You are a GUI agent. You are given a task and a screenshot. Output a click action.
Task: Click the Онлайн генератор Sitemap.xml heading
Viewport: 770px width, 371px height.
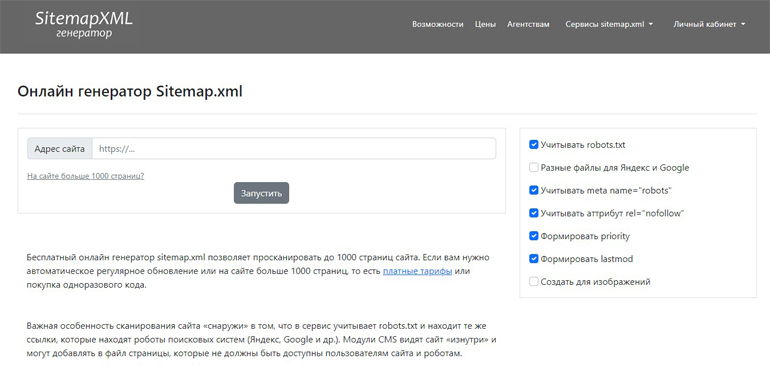click(x=130, y=91)
